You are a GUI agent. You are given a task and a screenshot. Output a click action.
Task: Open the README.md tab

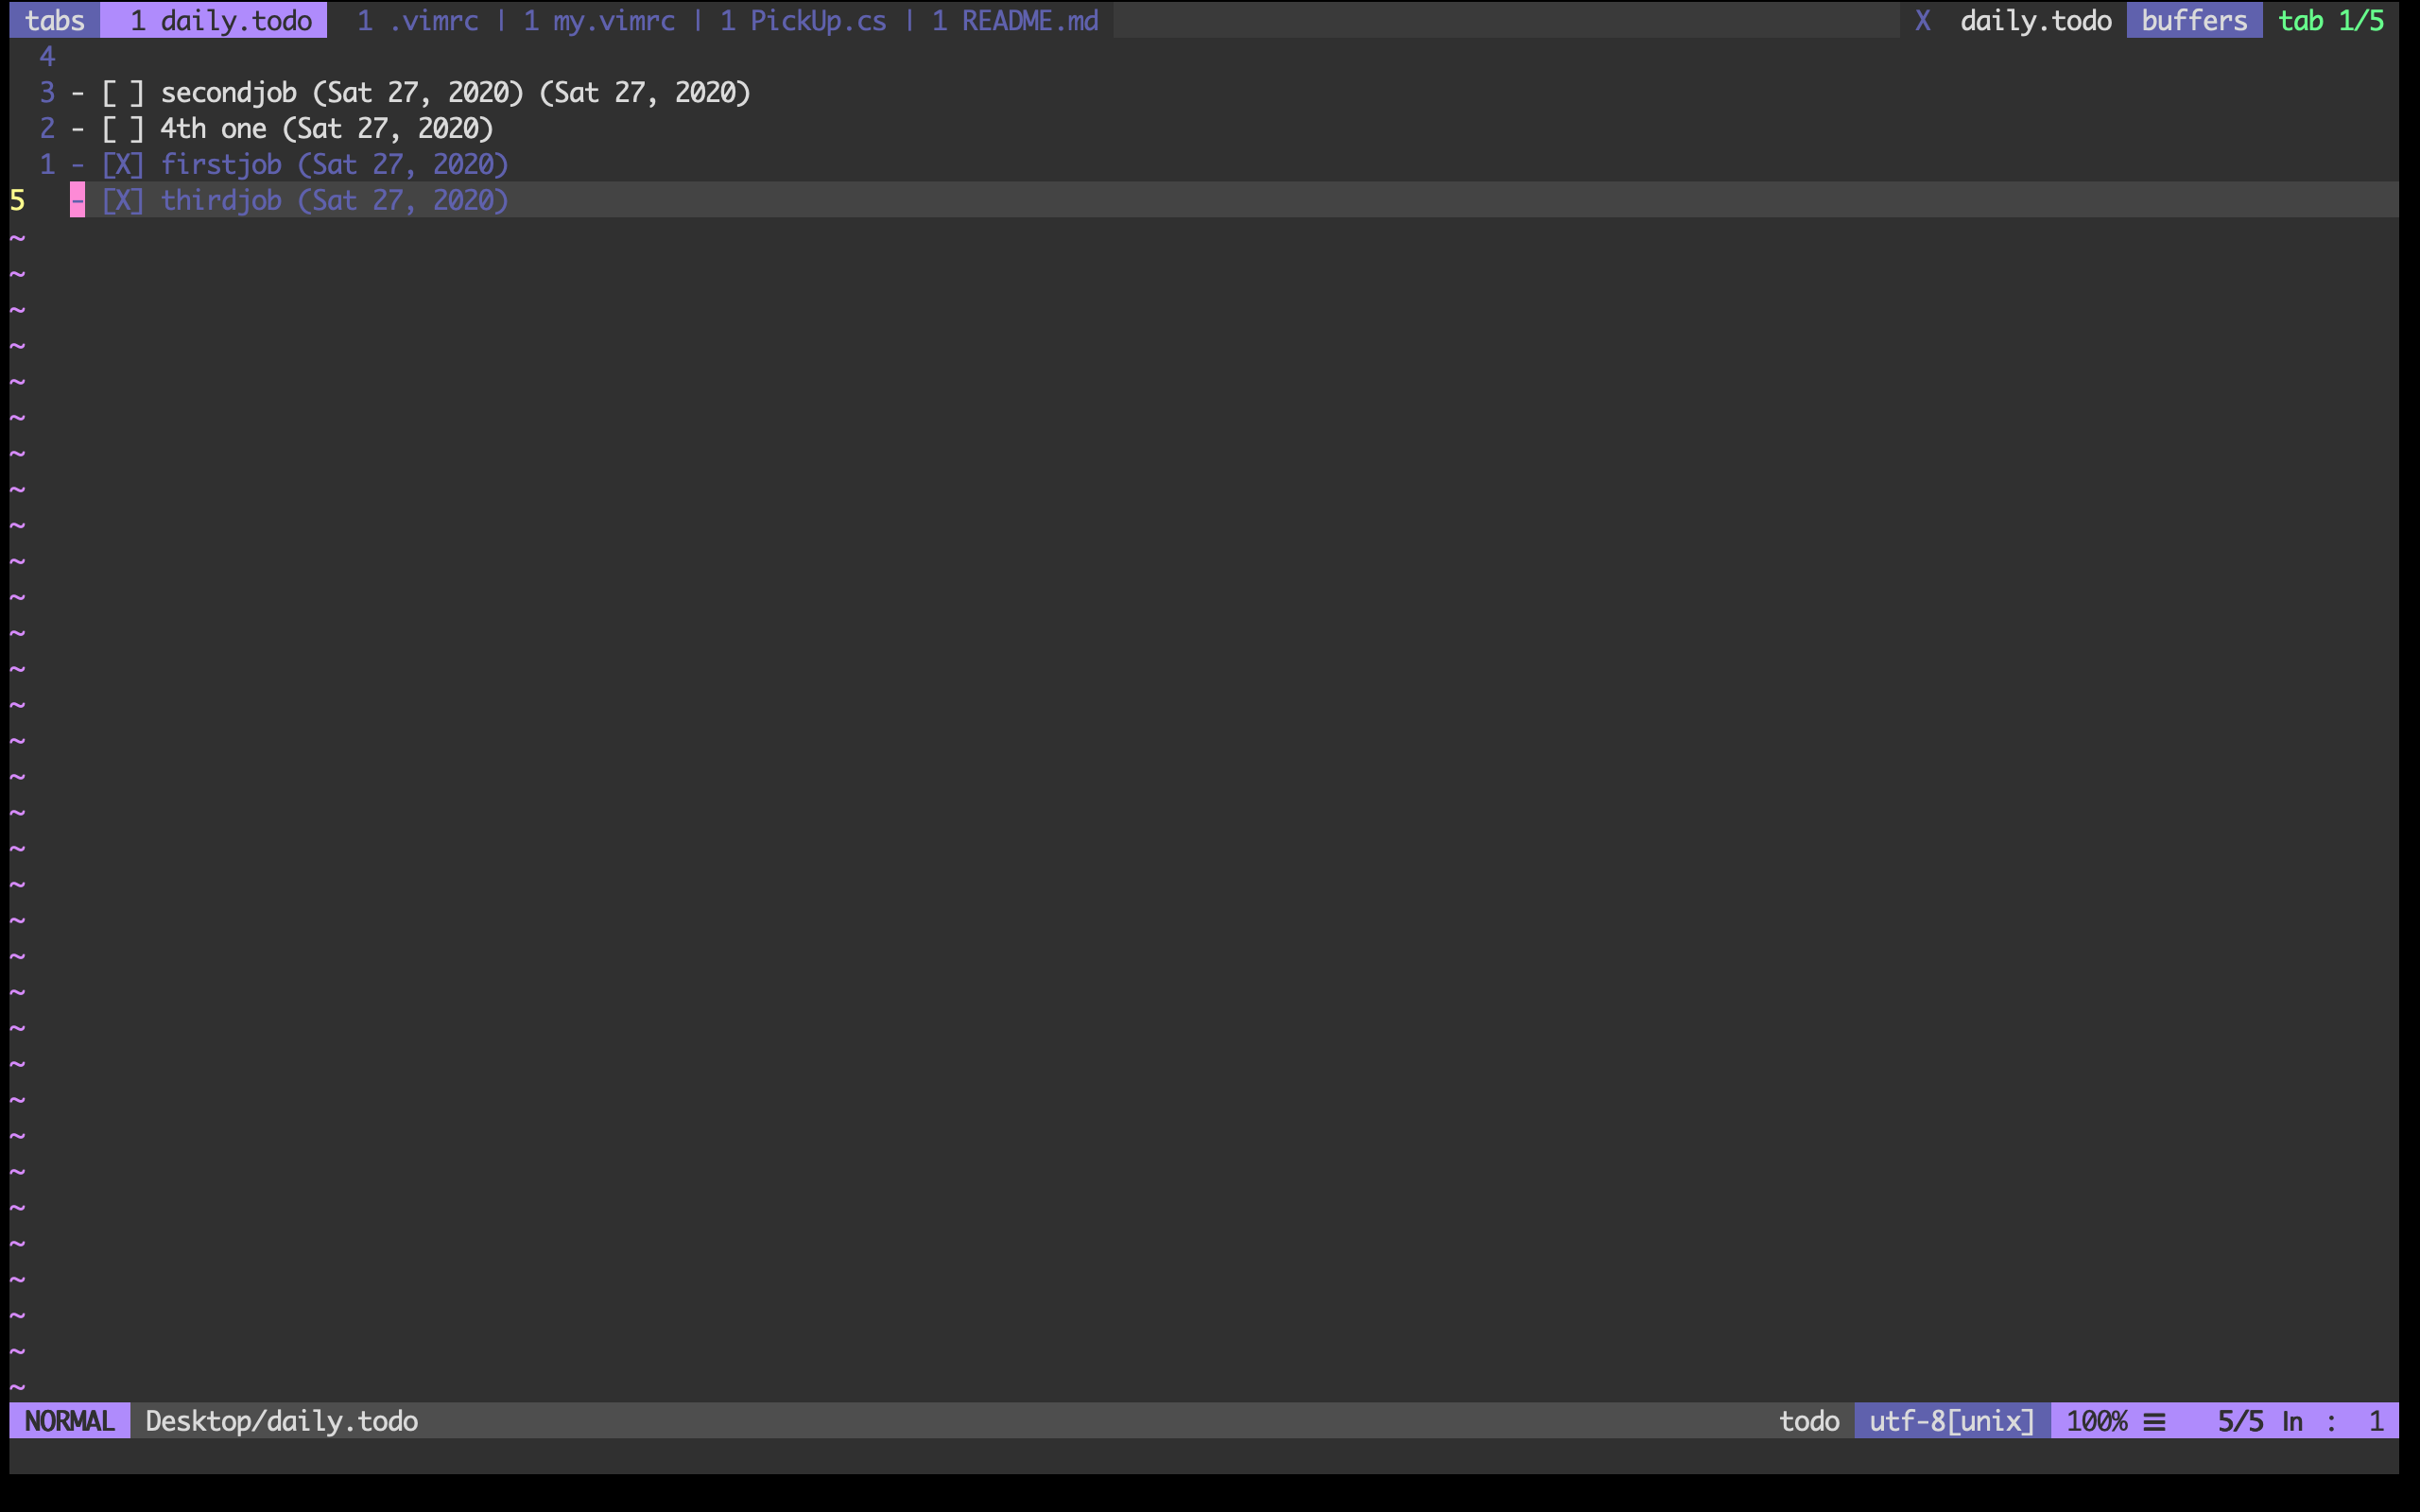coord(1014,20)
